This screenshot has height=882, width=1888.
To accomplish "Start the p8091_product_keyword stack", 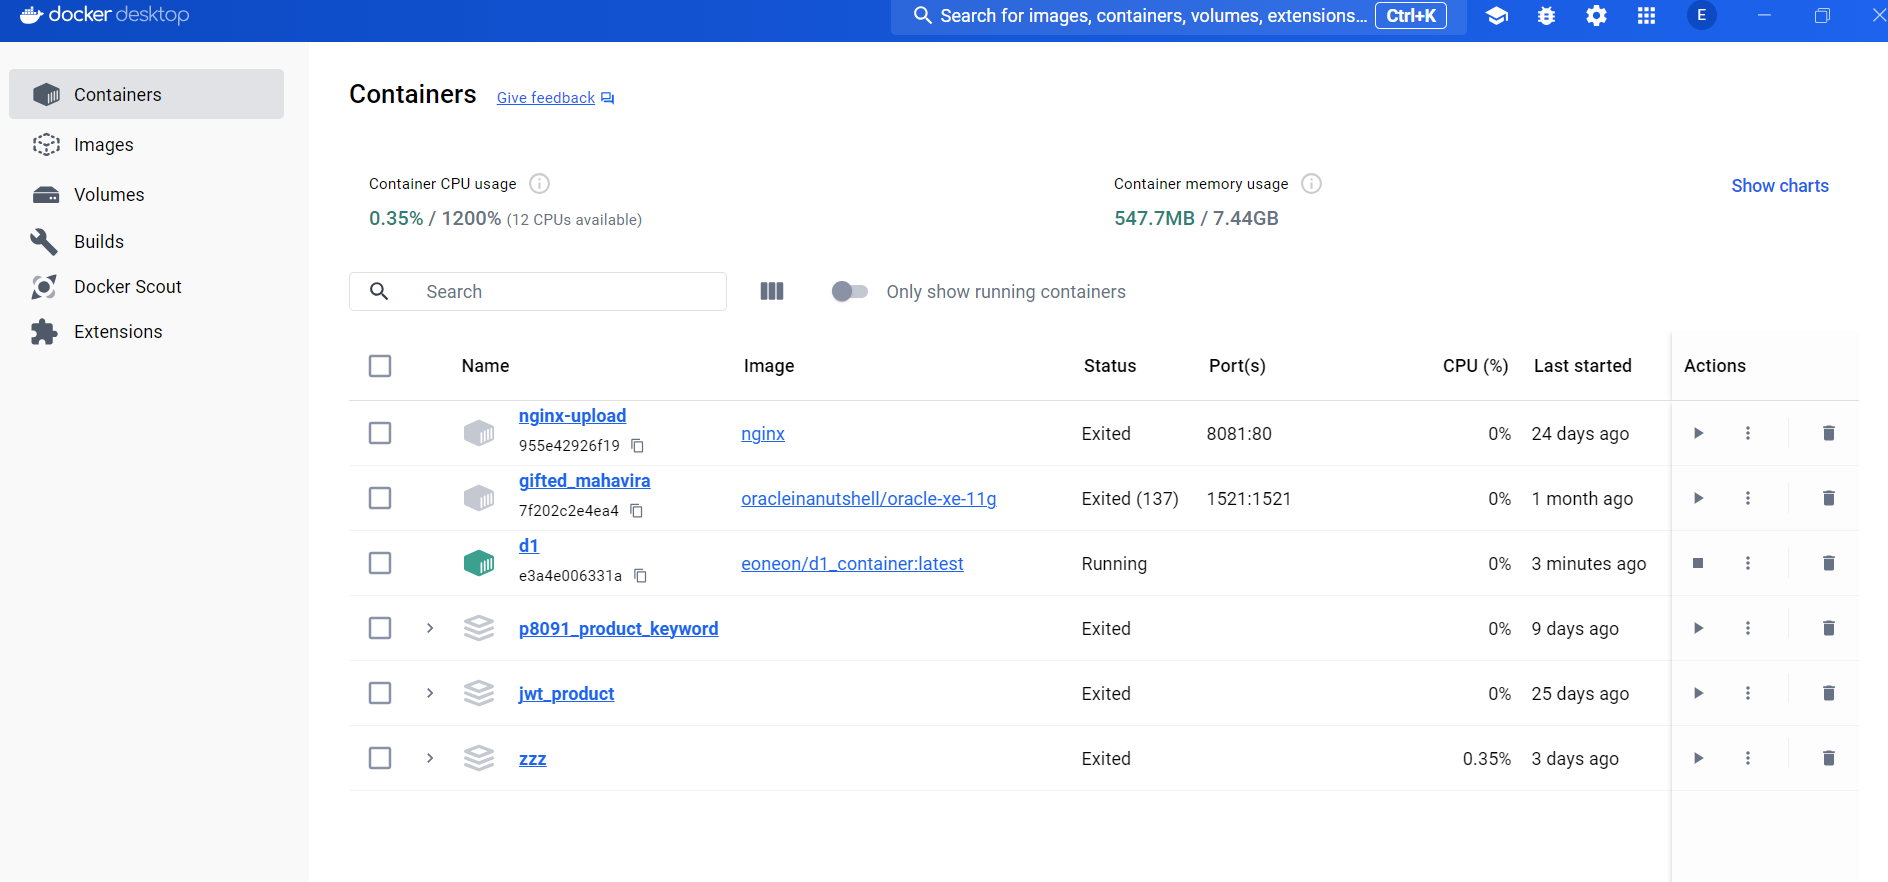I will point(1698,628).
